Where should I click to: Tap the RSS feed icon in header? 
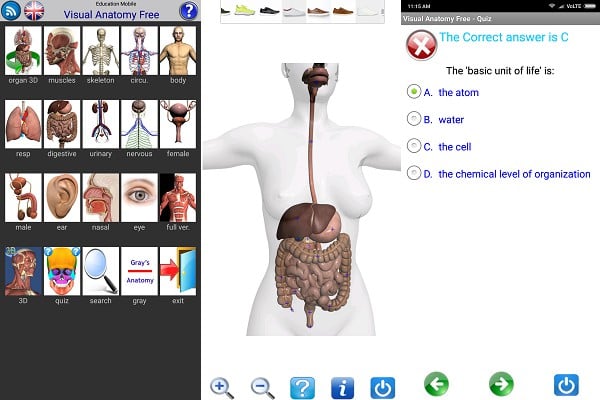pos(11,10)
